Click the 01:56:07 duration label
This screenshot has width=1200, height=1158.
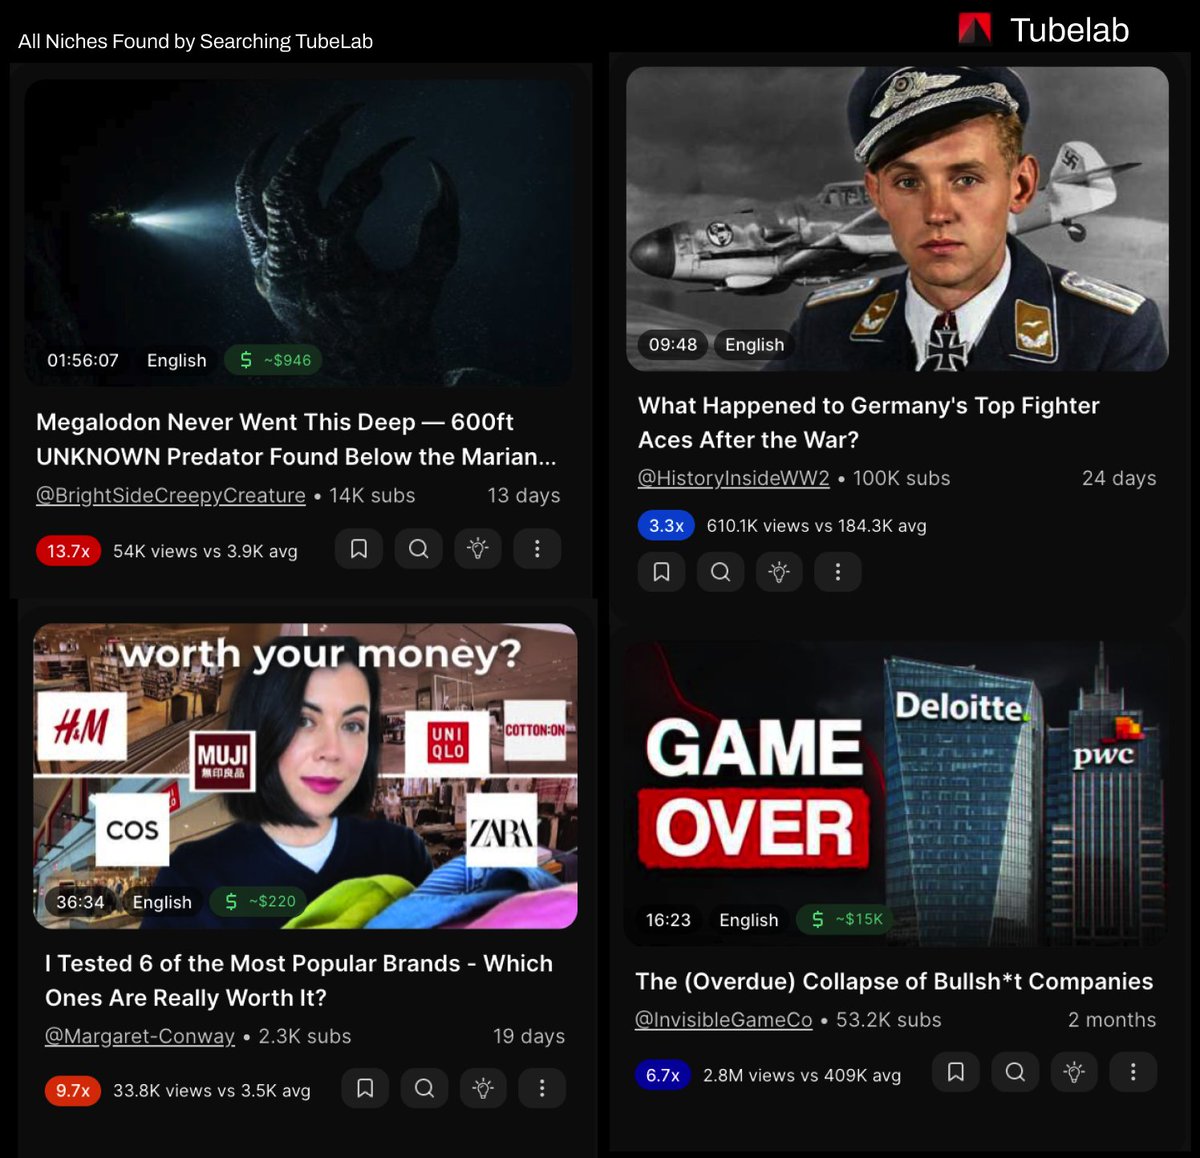point(83,361)
